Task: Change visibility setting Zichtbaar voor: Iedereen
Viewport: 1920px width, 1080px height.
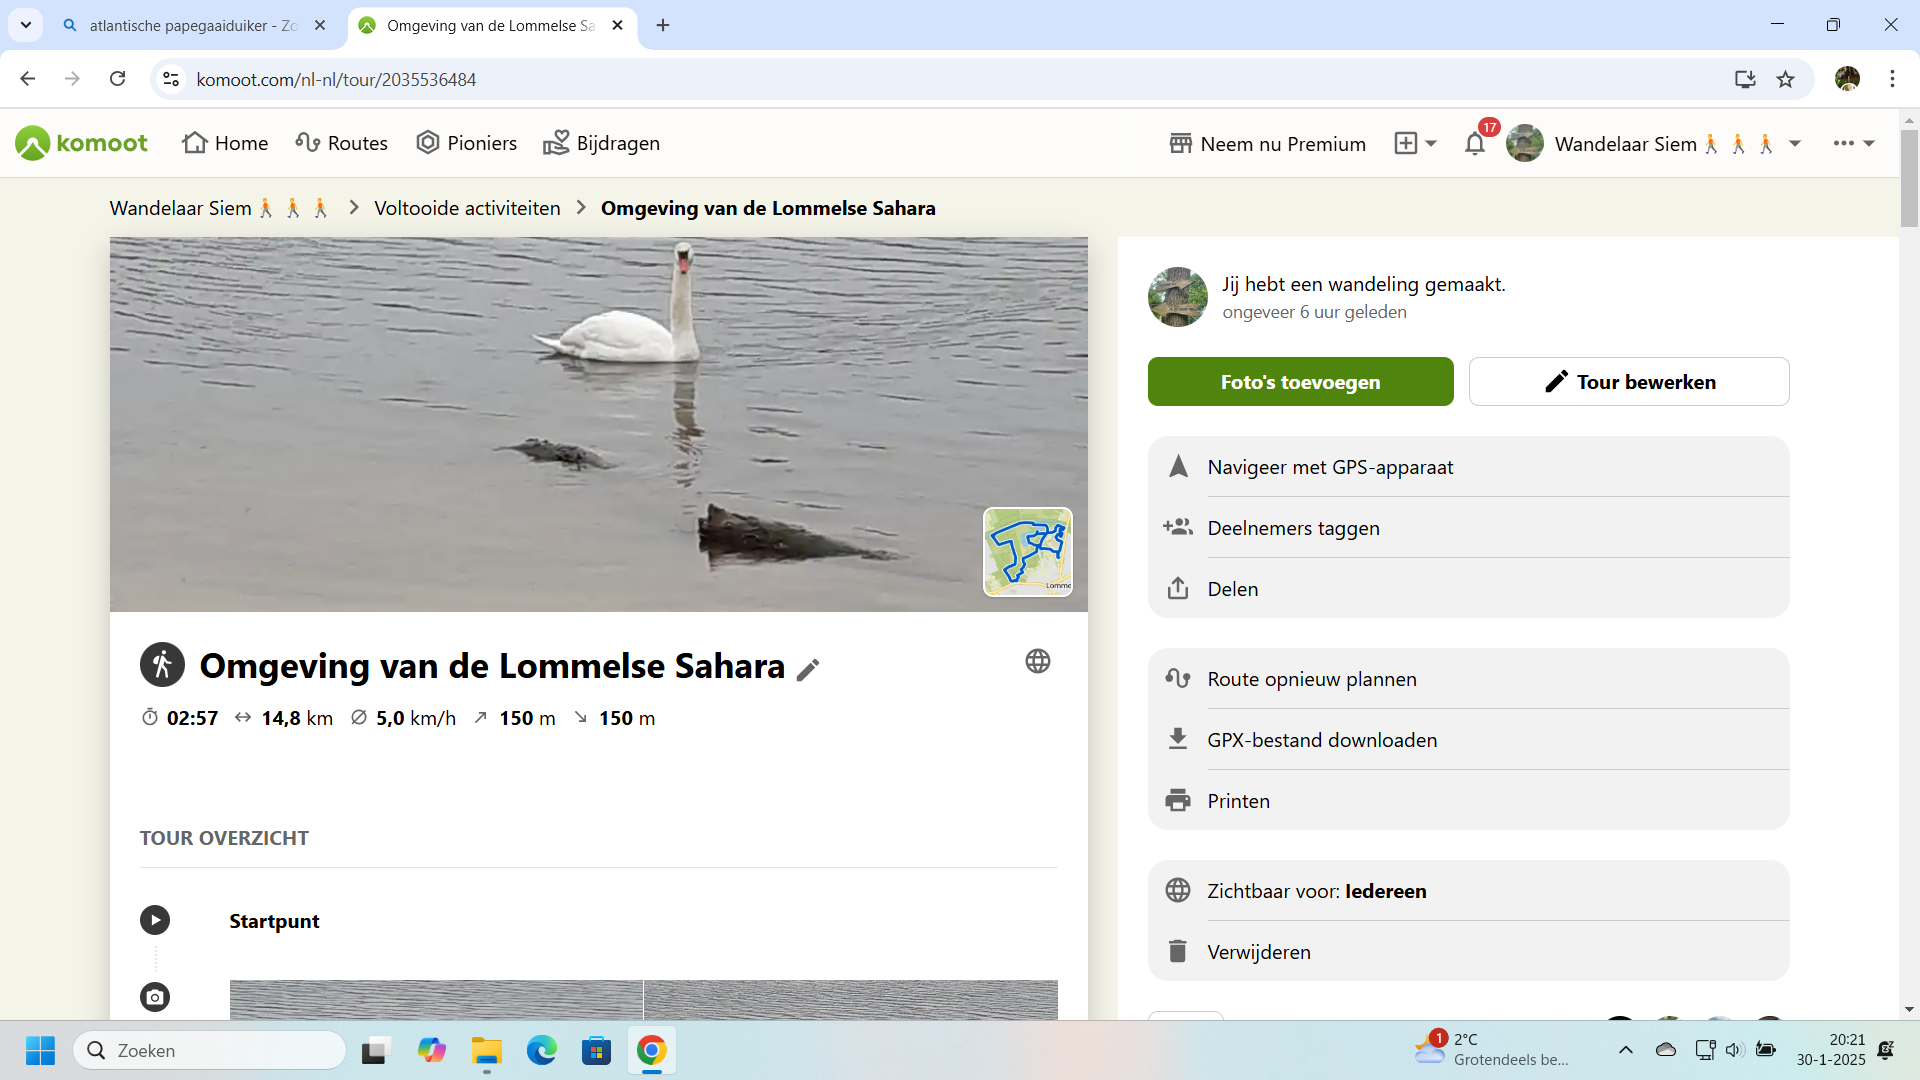Action: 1316,891
